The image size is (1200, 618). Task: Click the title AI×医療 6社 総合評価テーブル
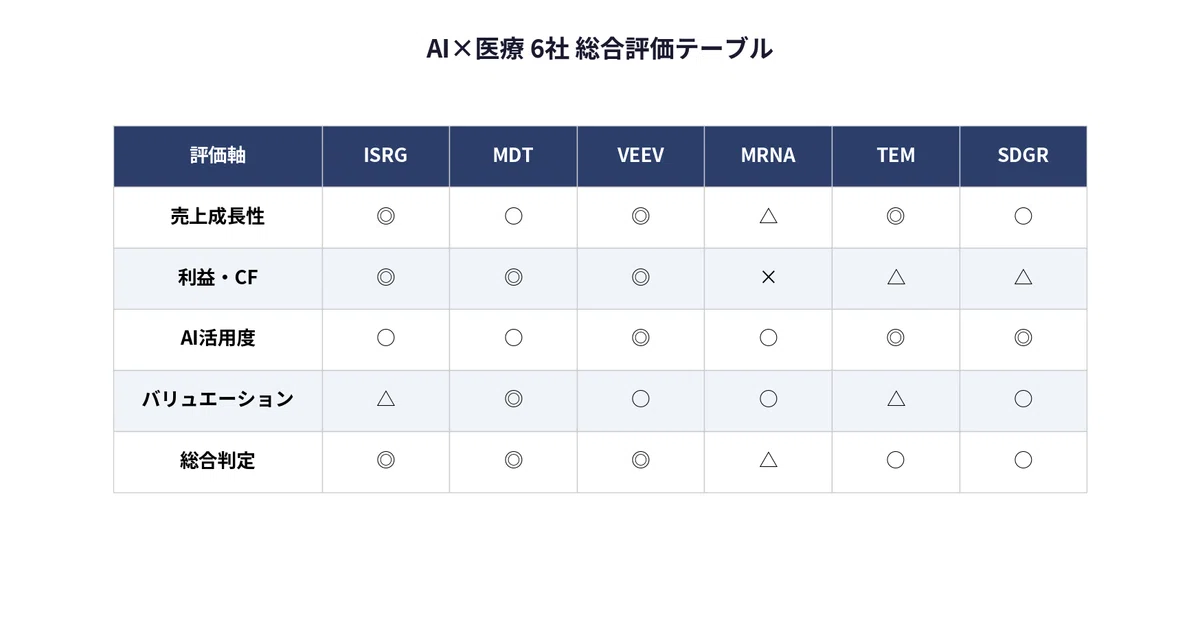(599, 49)
